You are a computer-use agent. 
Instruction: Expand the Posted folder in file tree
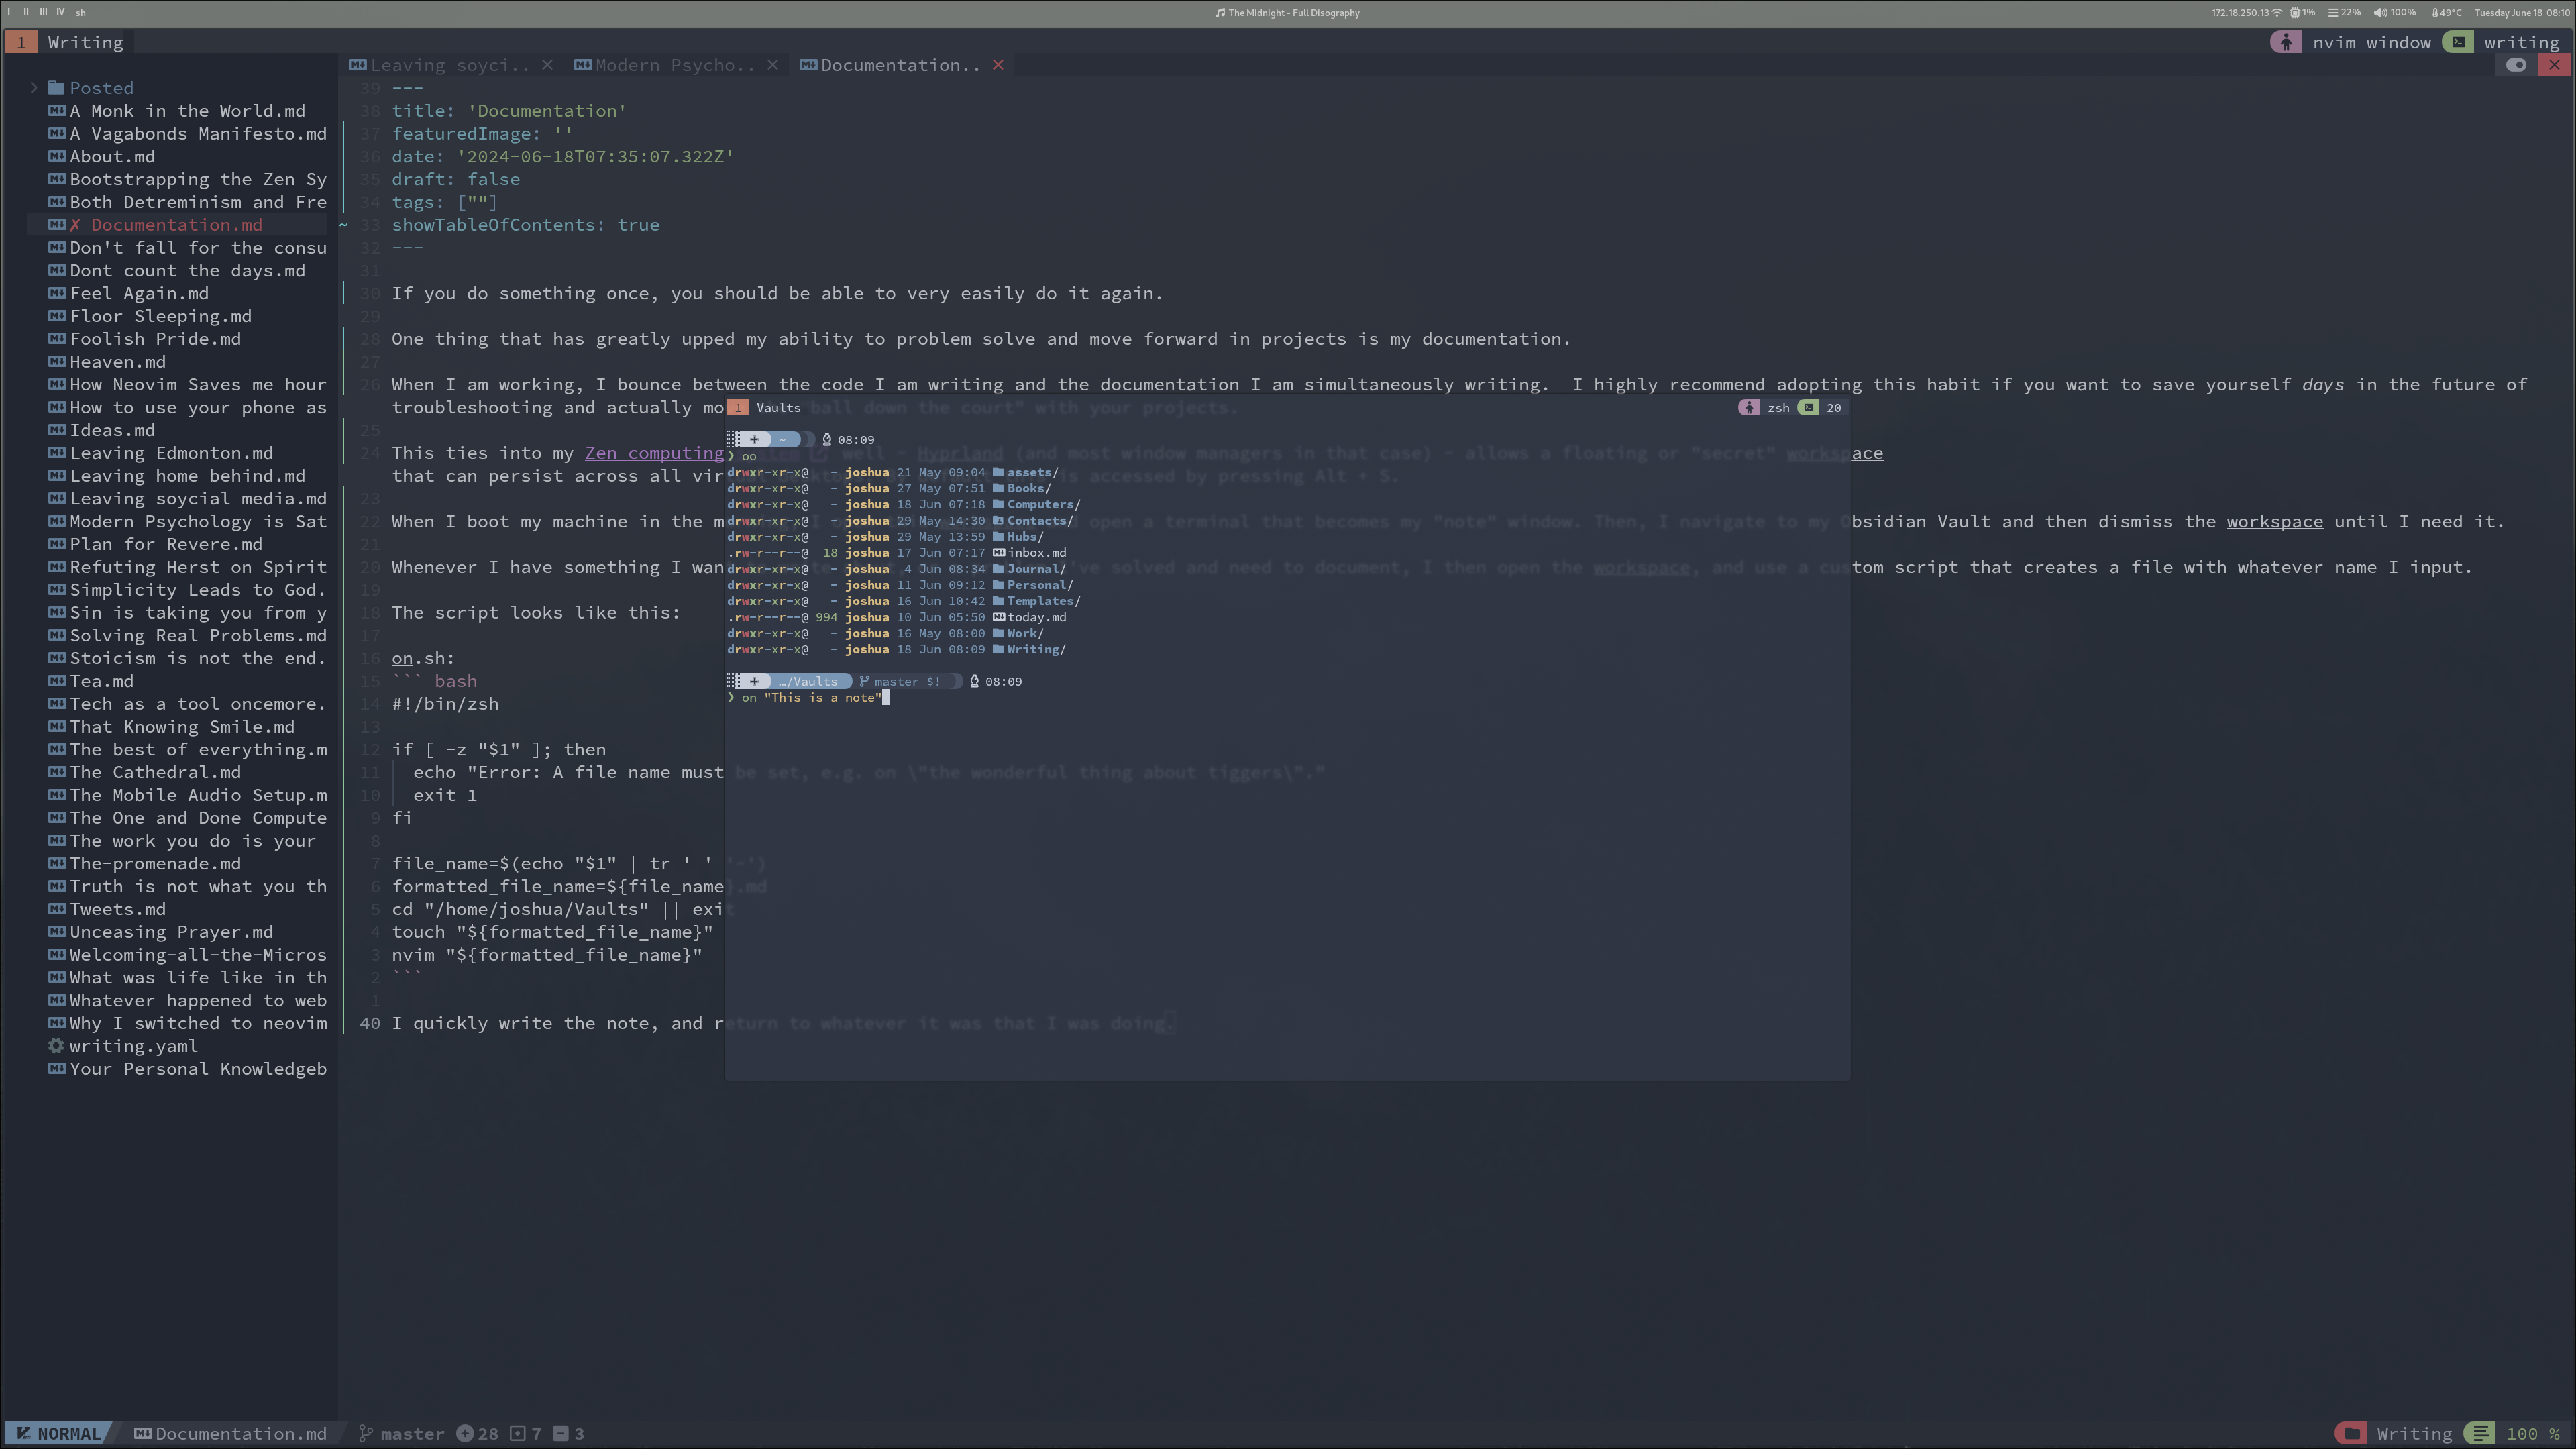click(x=33, y=88)
